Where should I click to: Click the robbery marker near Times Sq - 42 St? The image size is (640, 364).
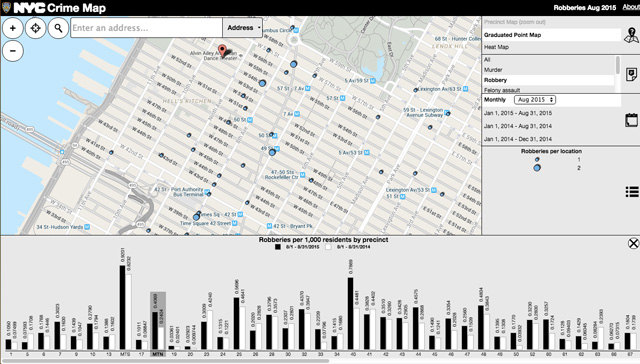(196, 218)
